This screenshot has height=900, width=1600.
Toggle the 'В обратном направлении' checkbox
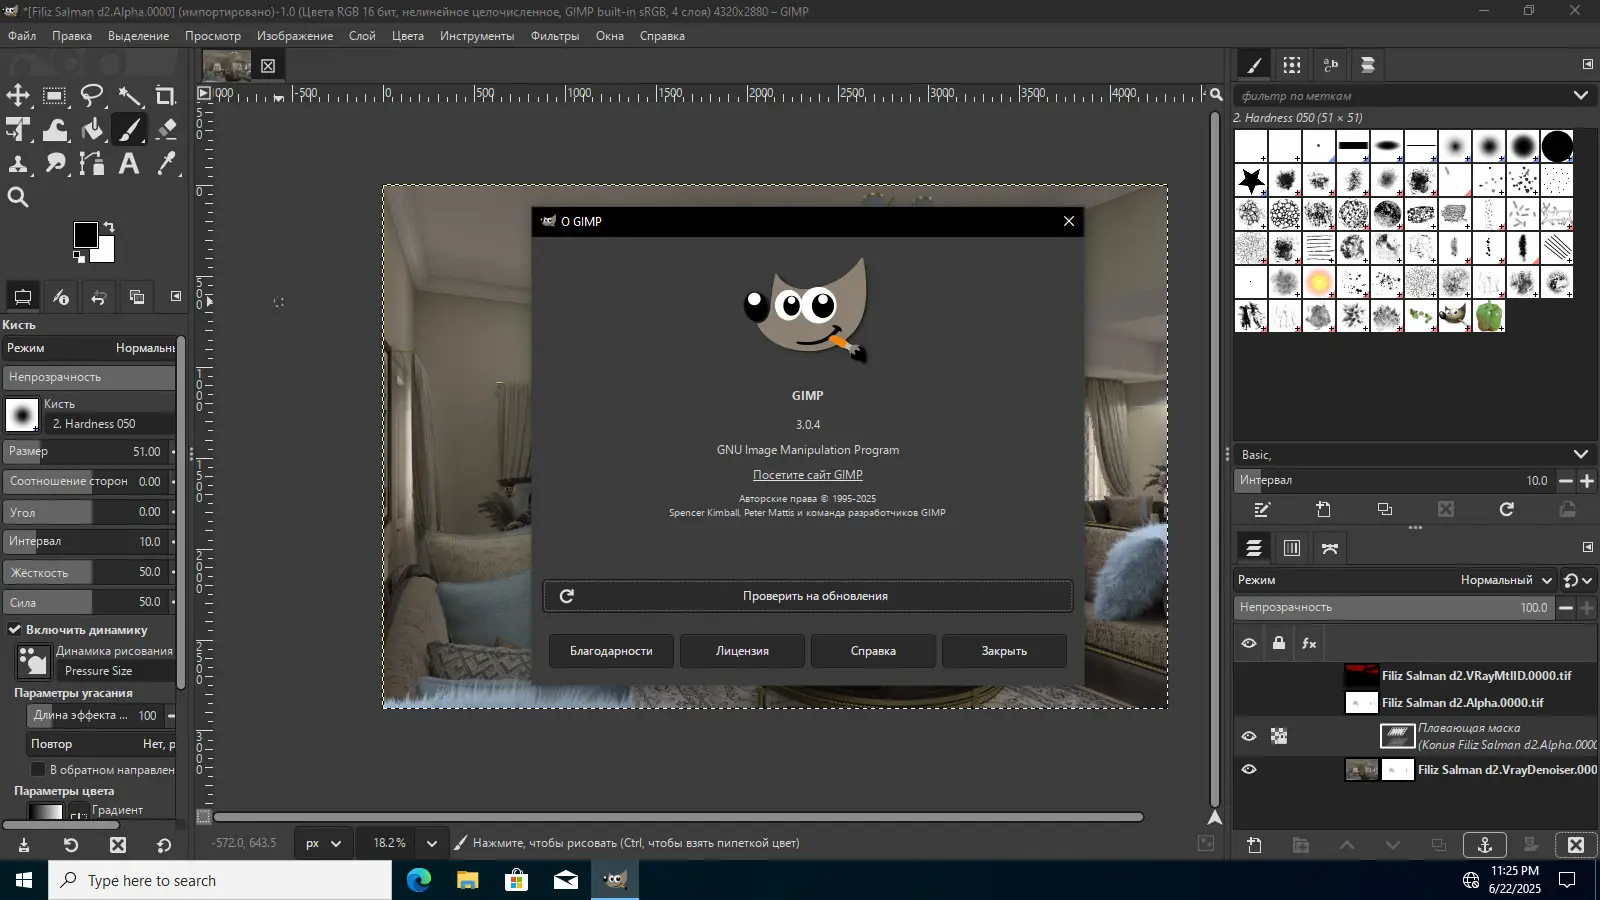[x=38, y=769]
